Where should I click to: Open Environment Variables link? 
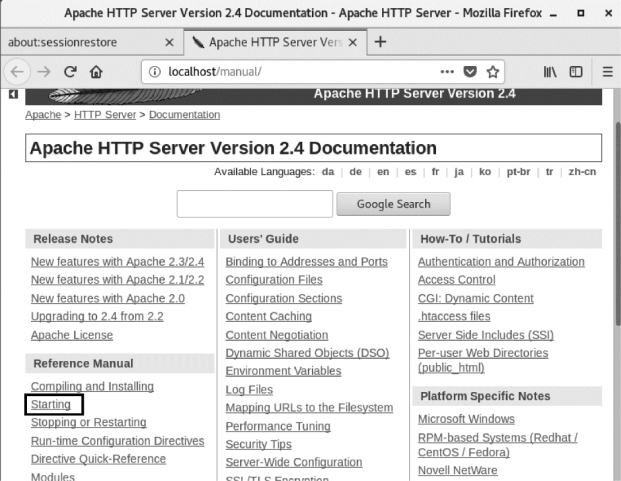coord(284,371)
